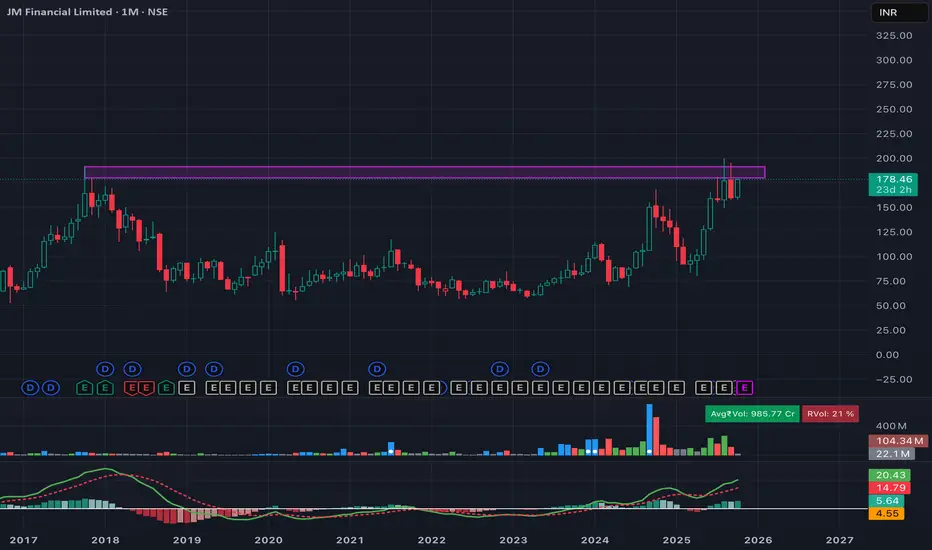Select the RVol: 21 % label
Image resolution: width=932 pixels, height=550 pixels.
pyautogui.click(x=830, y=414)
